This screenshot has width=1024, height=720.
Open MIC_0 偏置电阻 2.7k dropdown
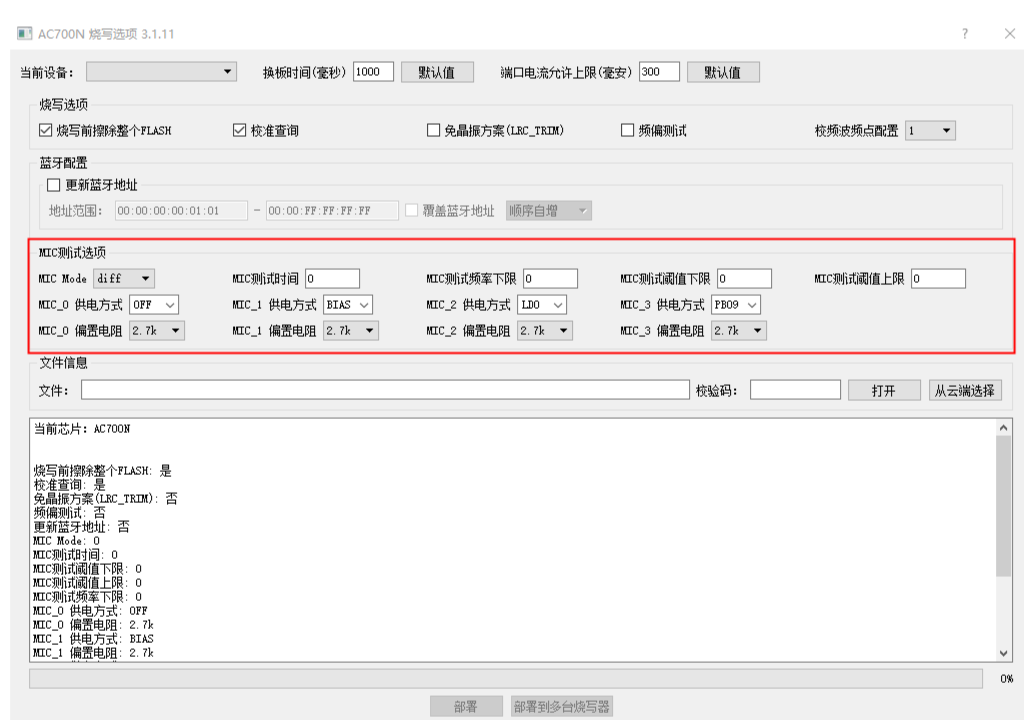[x=157, y=331]
